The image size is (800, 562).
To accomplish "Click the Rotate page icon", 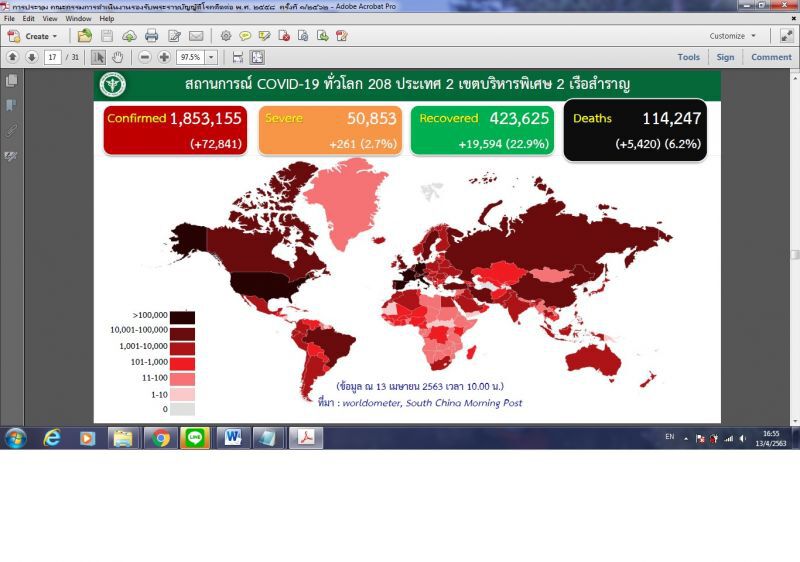I will click(303, 36).
